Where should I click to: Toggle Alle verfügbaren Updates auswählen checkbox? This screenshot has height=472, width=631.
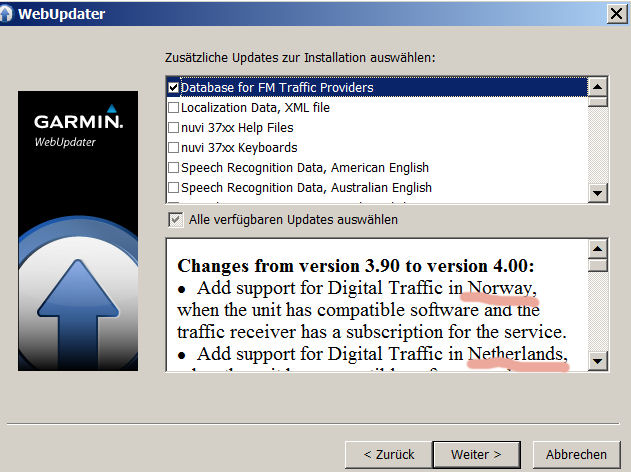point(175,220)
